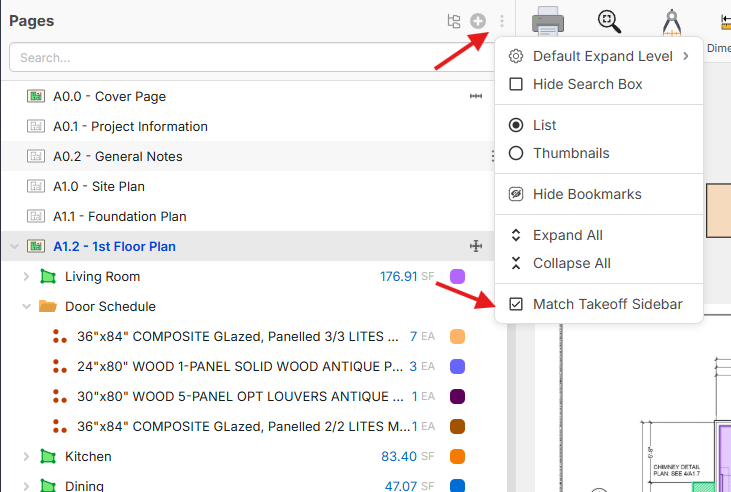Toggle the Hide Search Box checkbox
The height and width of the screenshot is (492, 731).
[516, 84]
